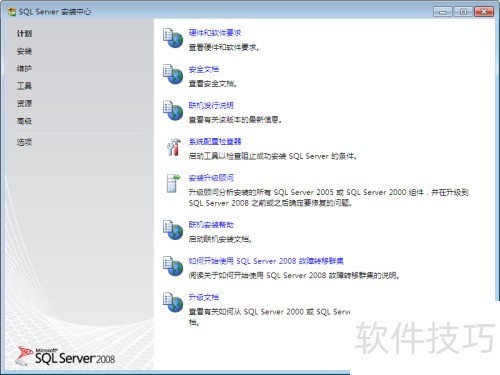Image resolution: width=500 pixels, height=375 pixels.
Task: Click description starting 阅读关于如何开始使用 SQL Server 2008
Action: point(294,275)
